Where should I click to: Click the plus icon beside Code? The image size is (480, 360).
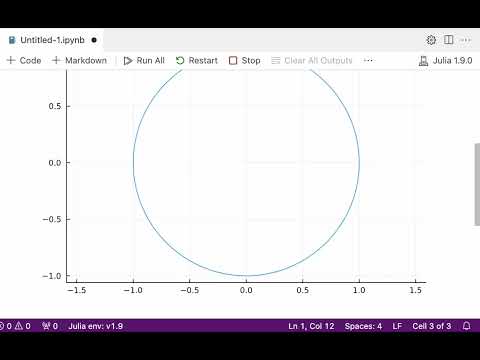point(11,60)
